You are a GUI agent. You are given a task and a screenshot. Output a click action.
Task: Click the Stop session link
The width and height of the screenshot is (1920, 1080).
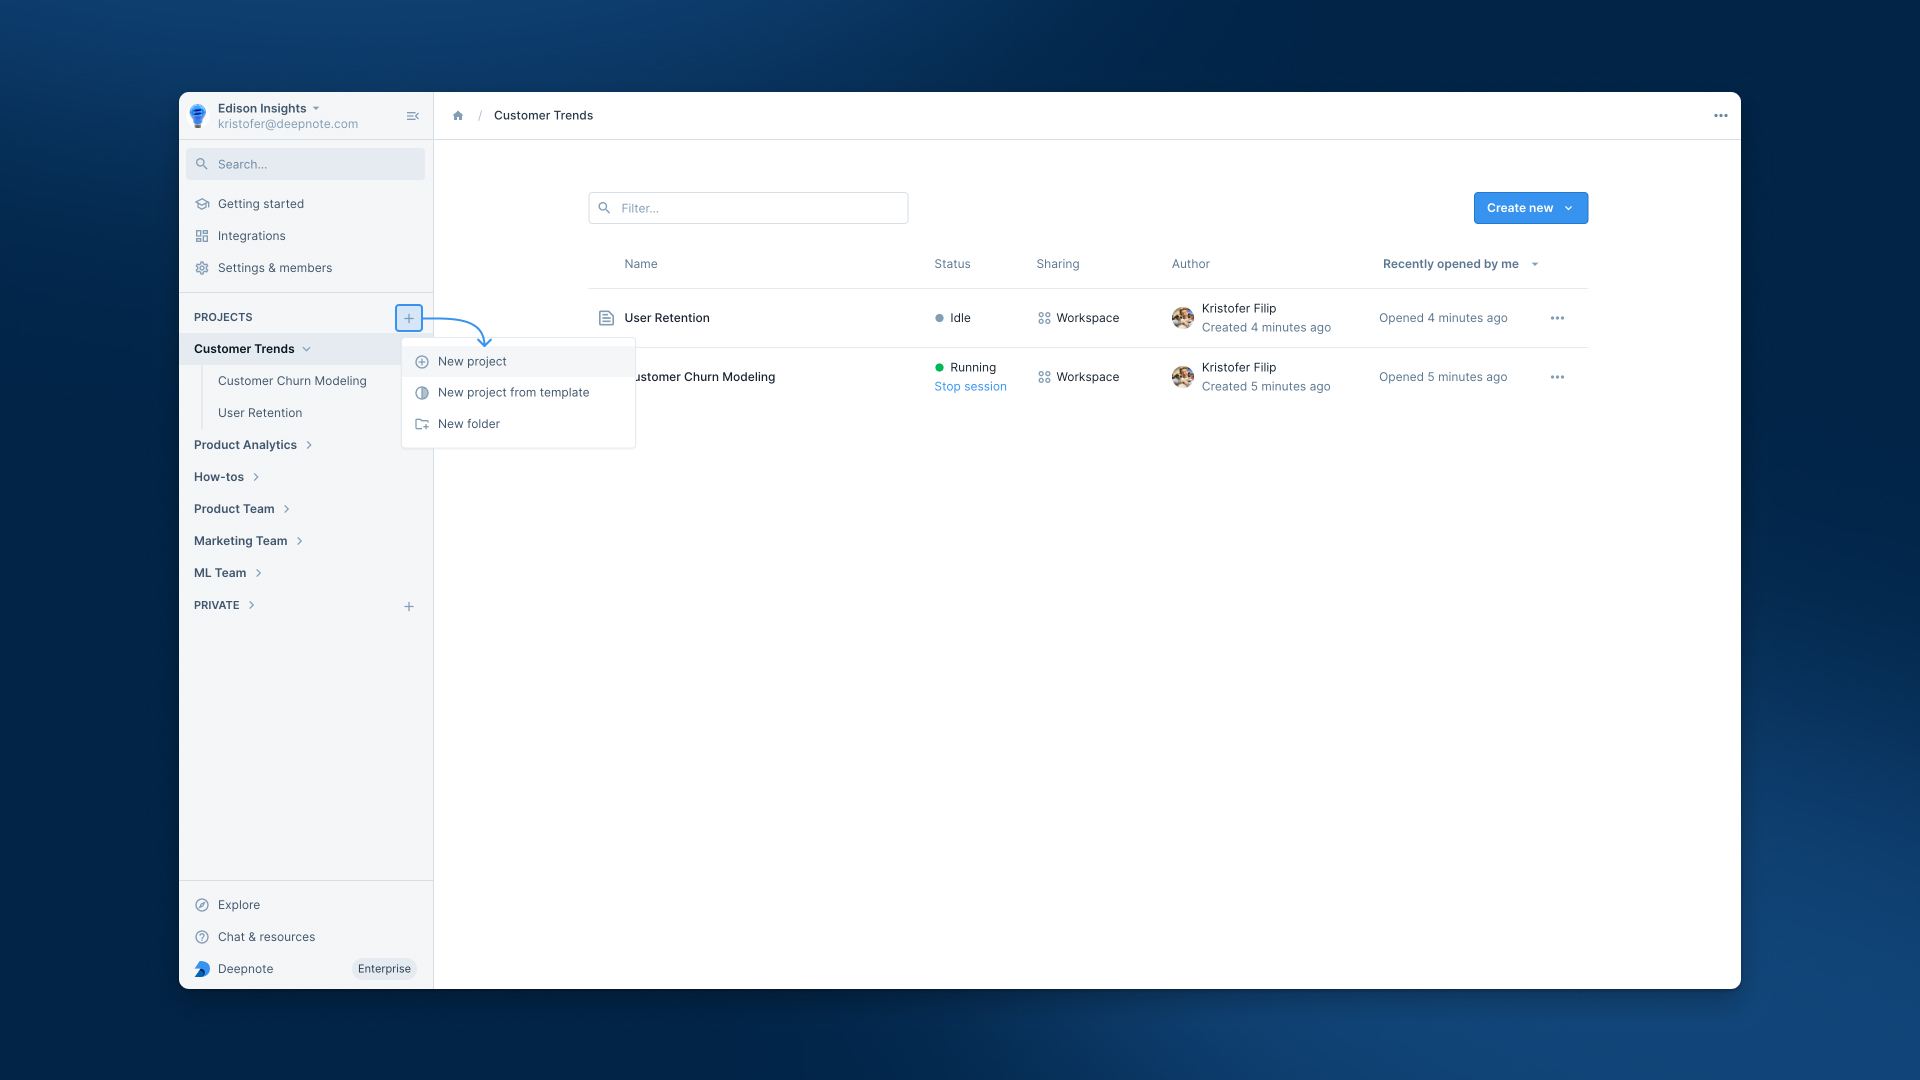(x=970, y=387)
